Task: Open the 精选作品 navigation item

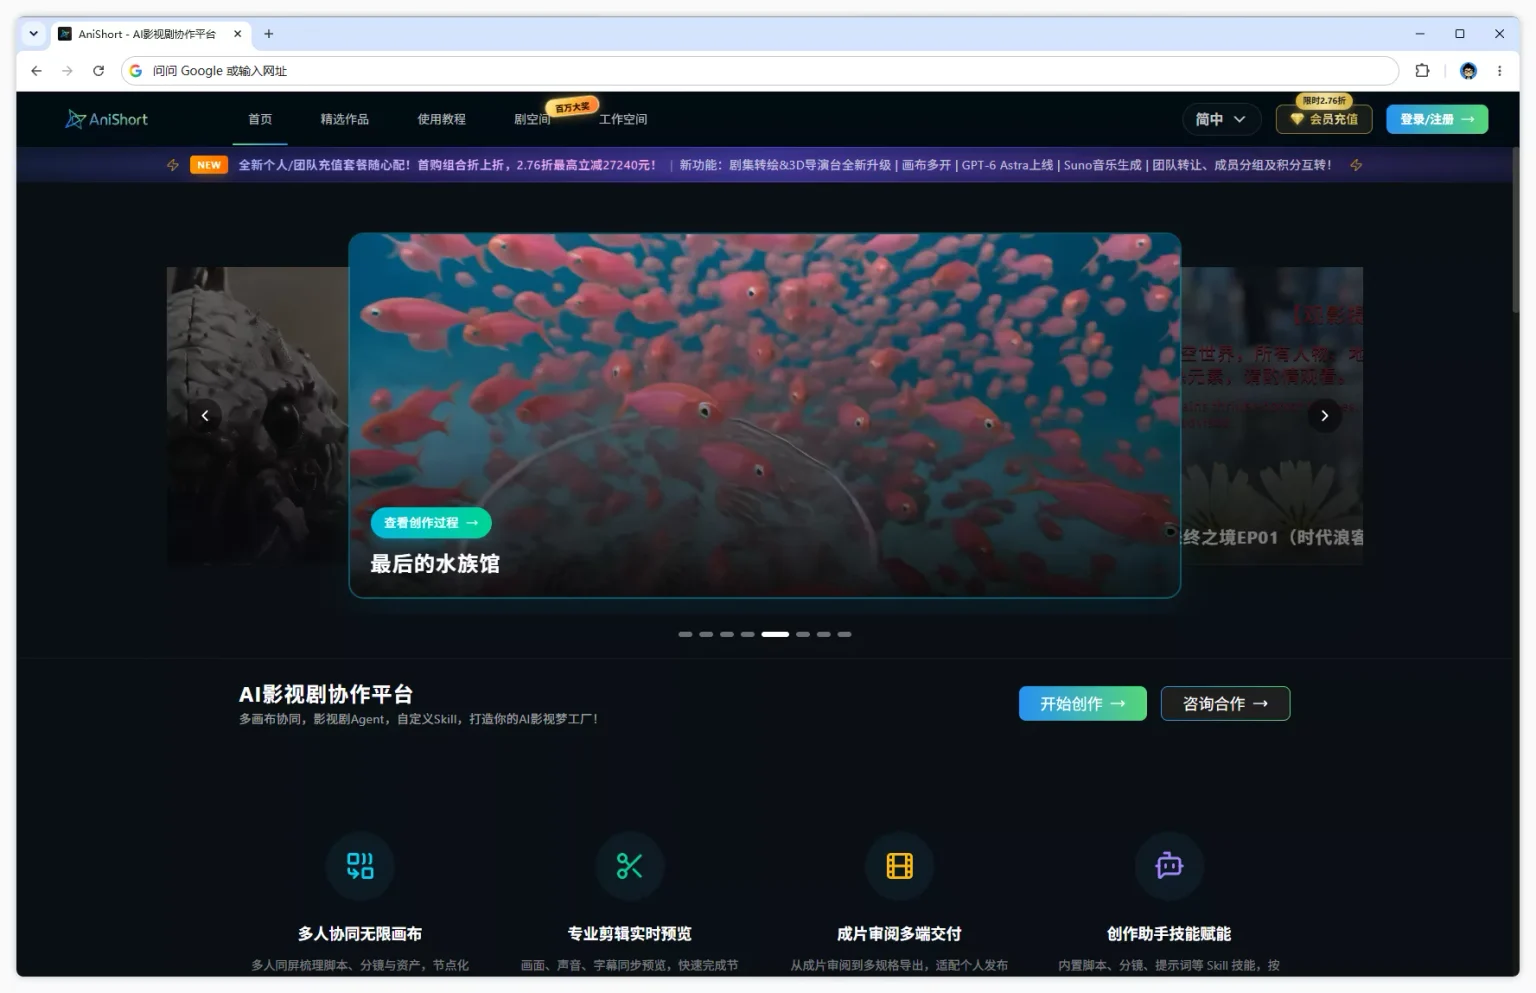Action: point(344,119)
